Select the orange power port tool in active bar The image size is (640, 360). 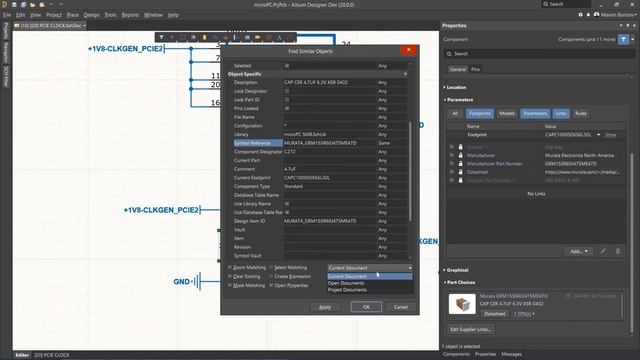point(226,38)
